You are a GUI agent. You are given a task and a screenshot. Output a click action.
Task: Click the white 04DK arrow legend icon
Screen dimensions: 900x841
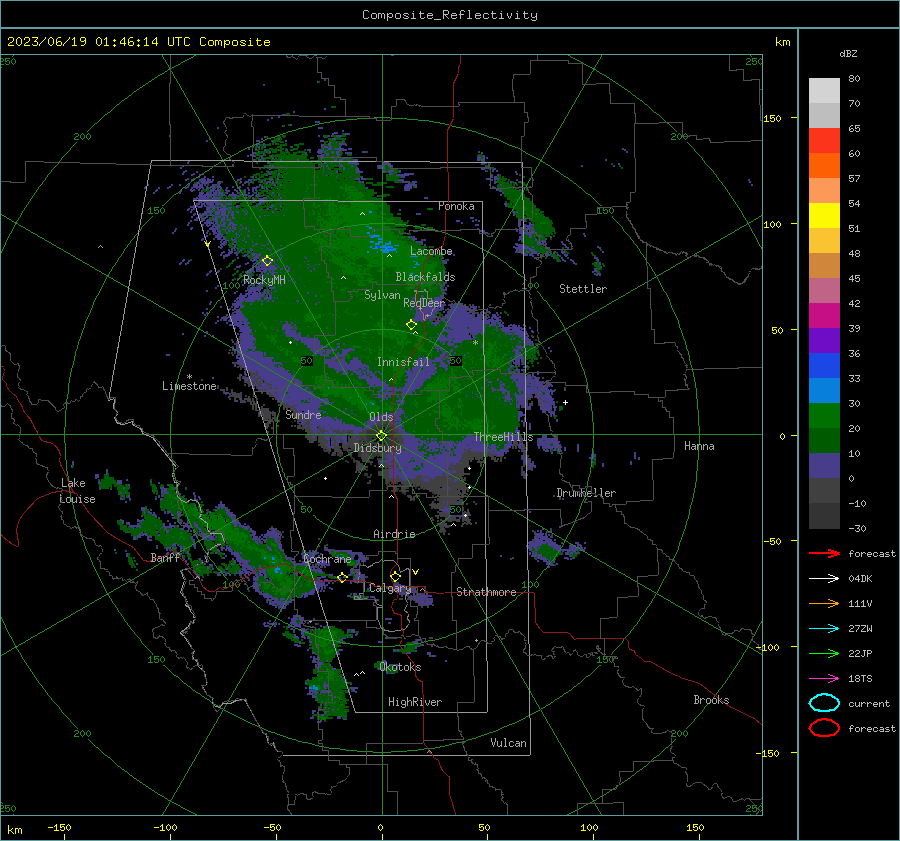click(824, 579)
